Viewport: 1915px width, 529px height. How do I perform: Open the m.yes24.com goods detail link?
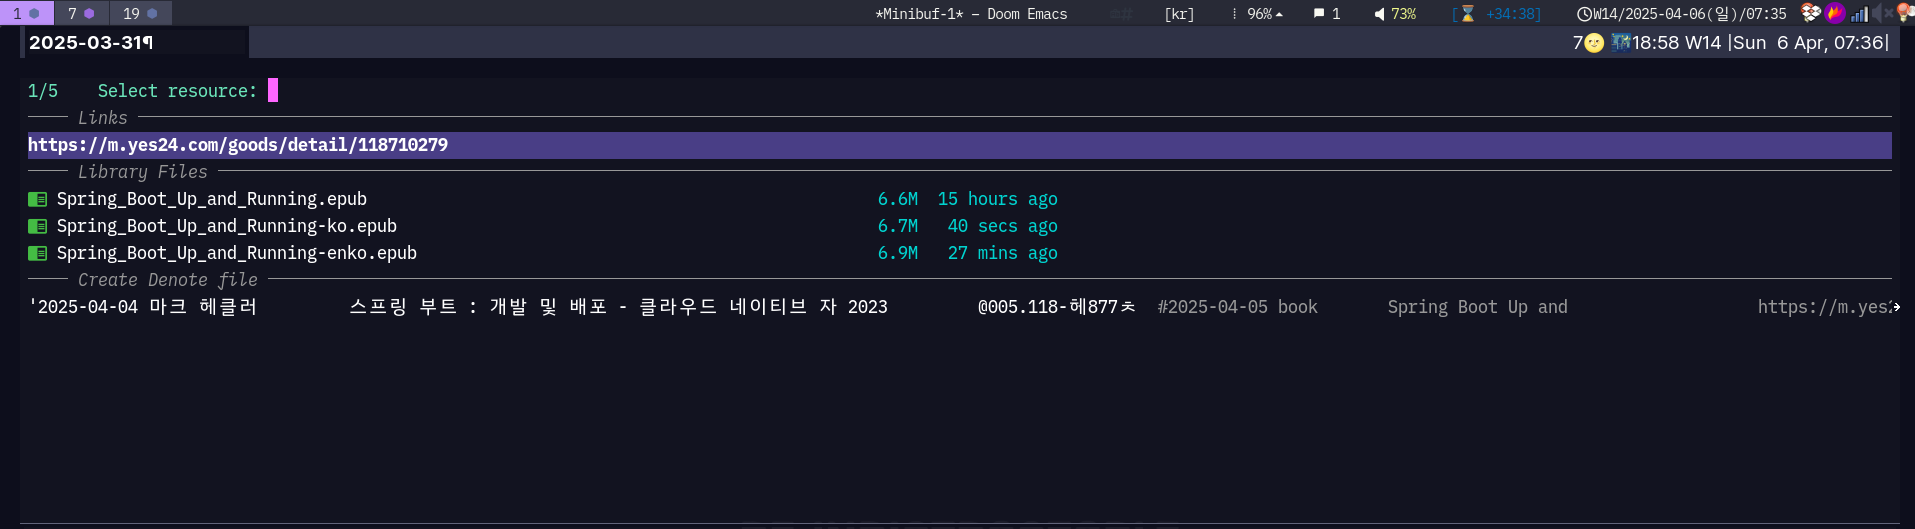click(238, 145)
